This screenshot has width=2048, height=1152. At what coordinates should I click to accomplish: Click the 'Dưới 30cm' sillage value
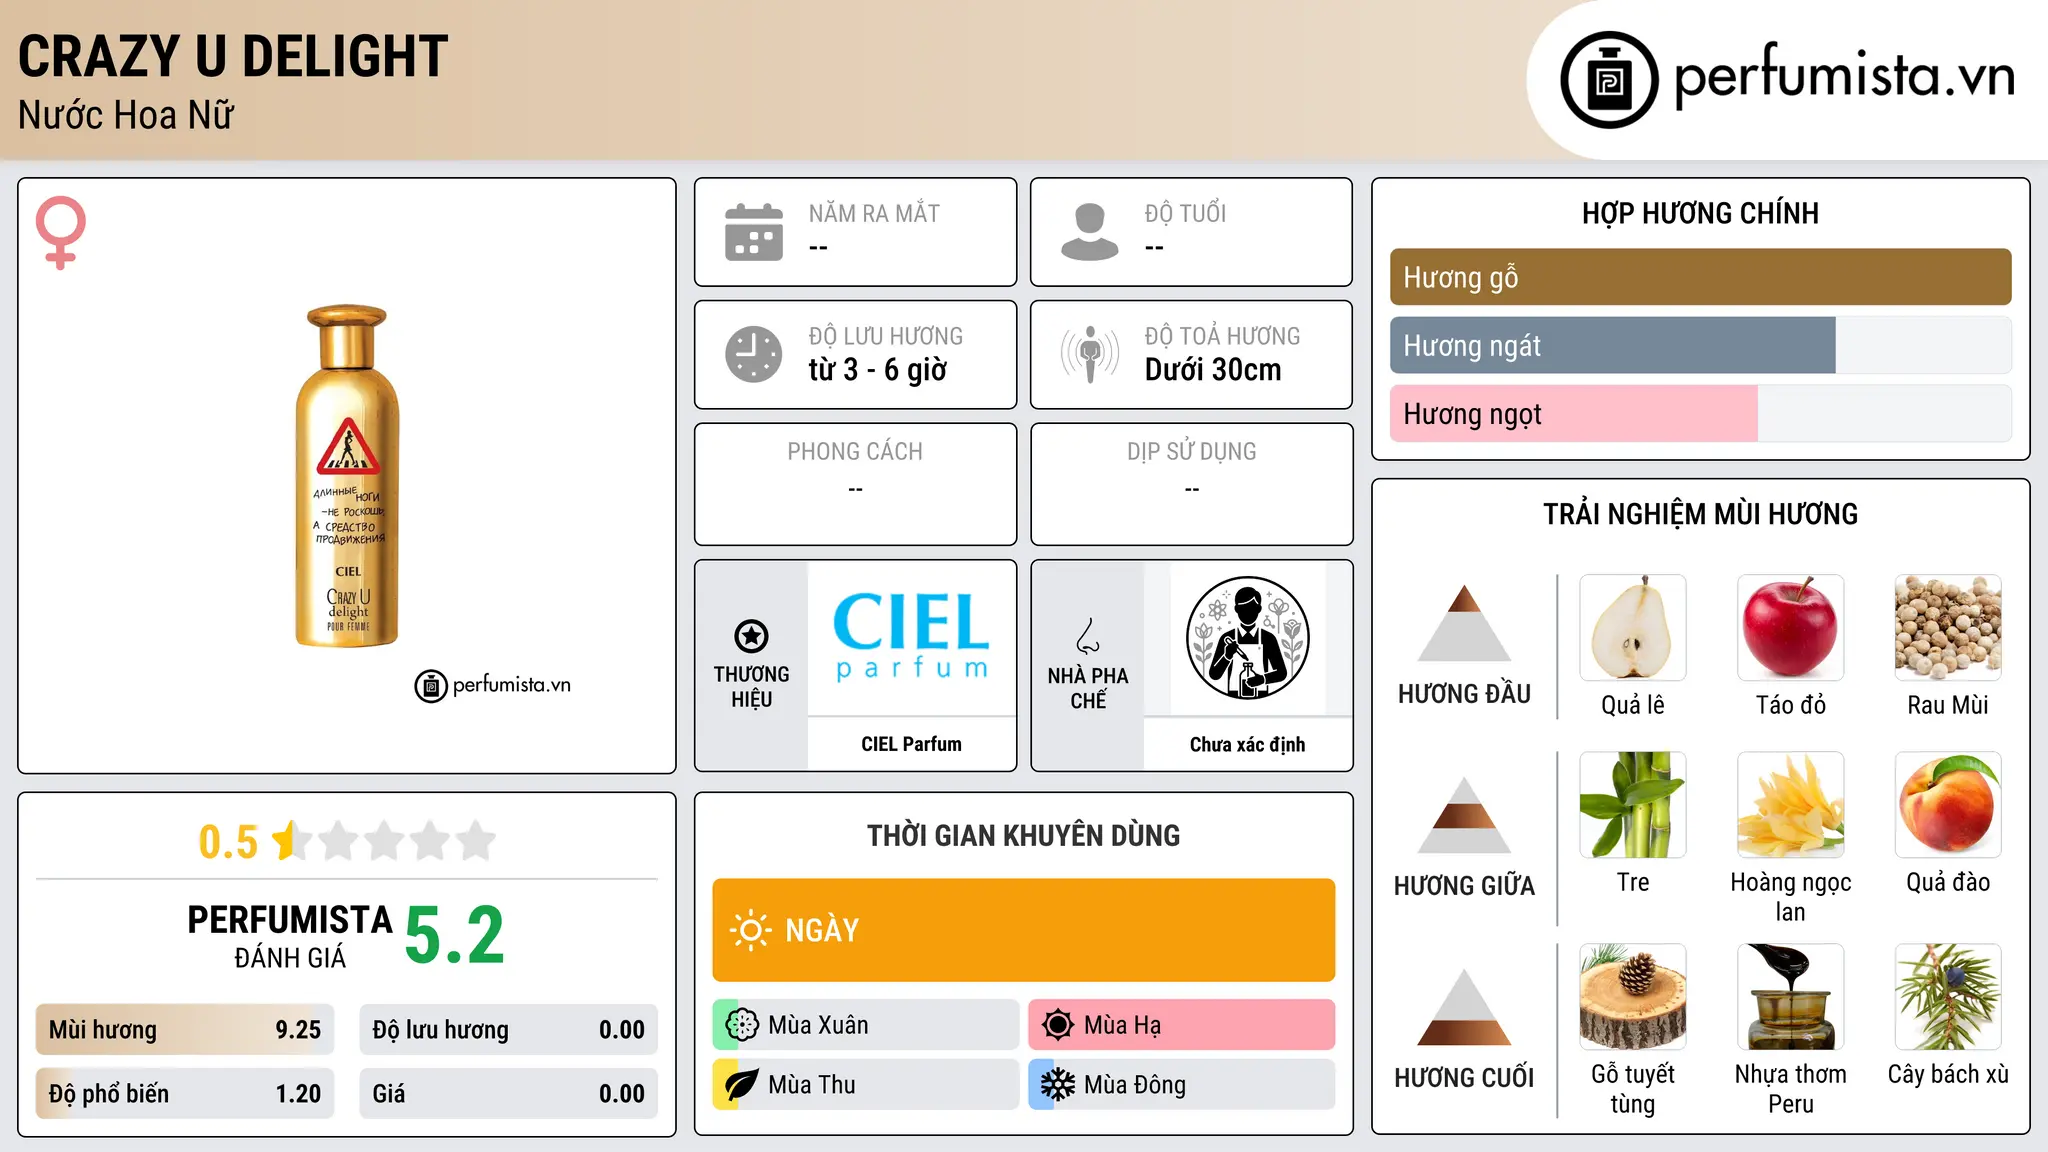(x=1213, y=370)
